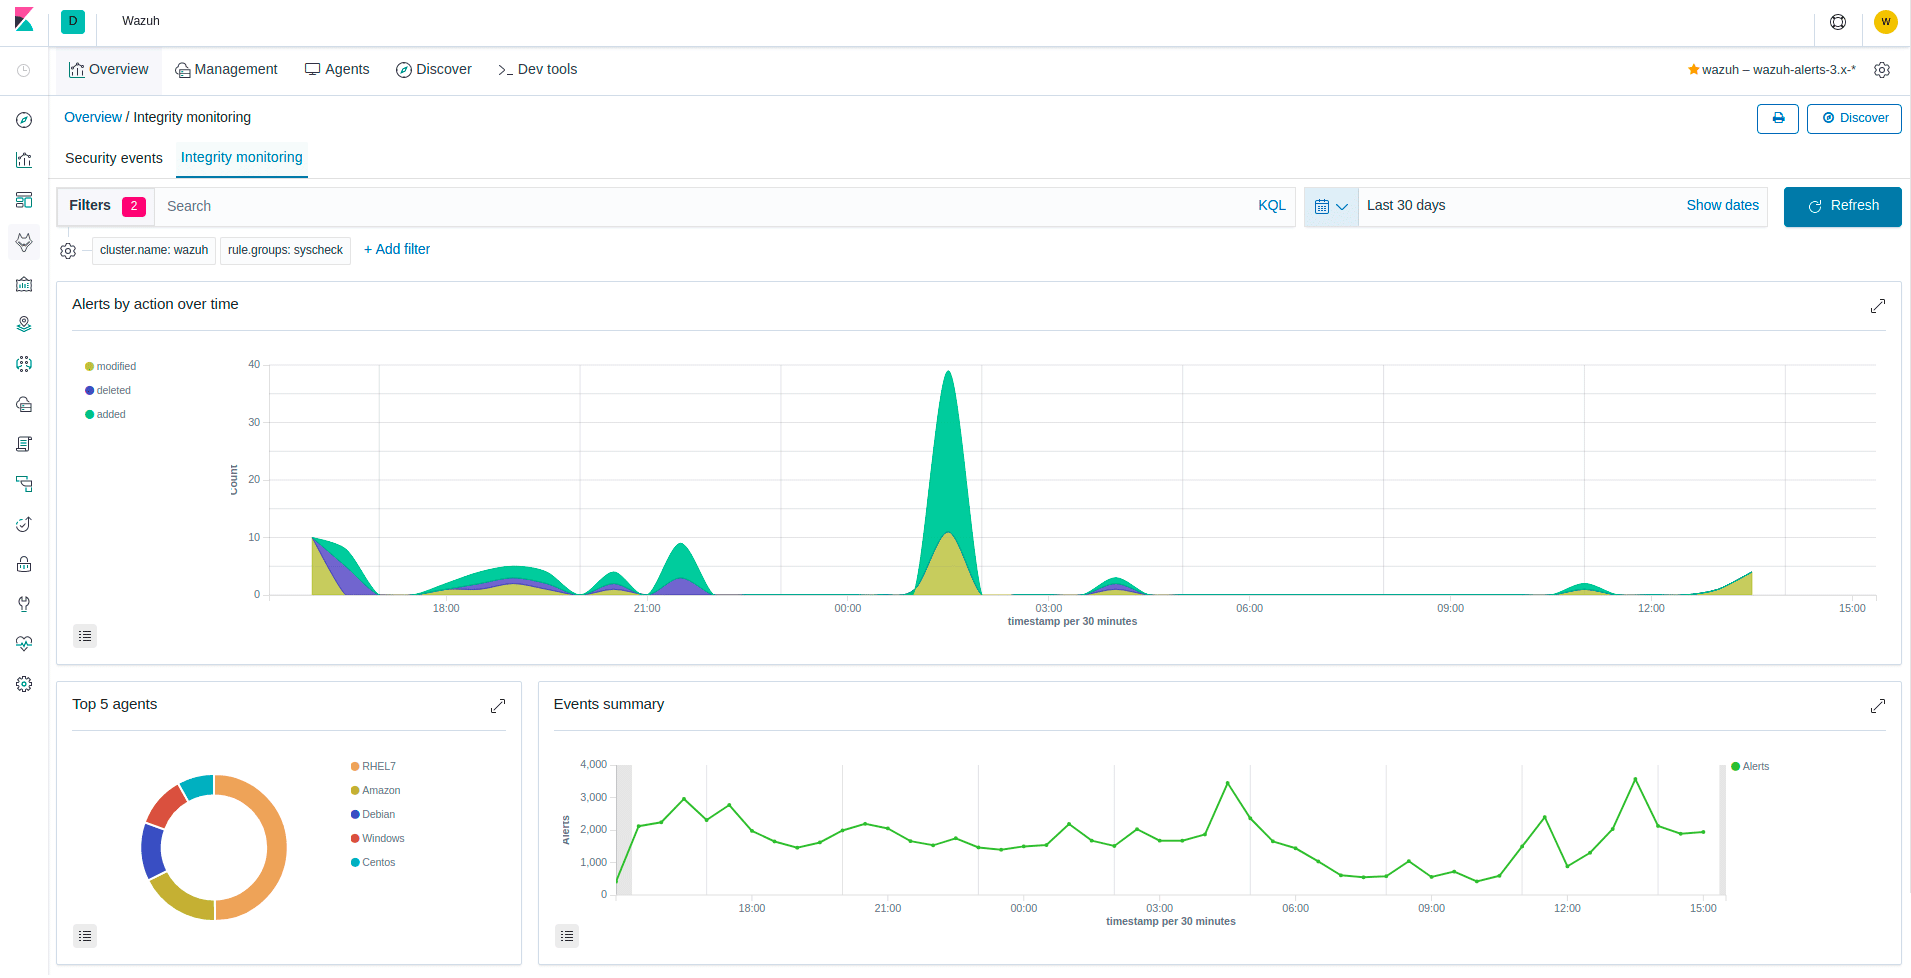Open Maps from the left sidebar
Screen dimensions: 1911x978
(24, 324)
